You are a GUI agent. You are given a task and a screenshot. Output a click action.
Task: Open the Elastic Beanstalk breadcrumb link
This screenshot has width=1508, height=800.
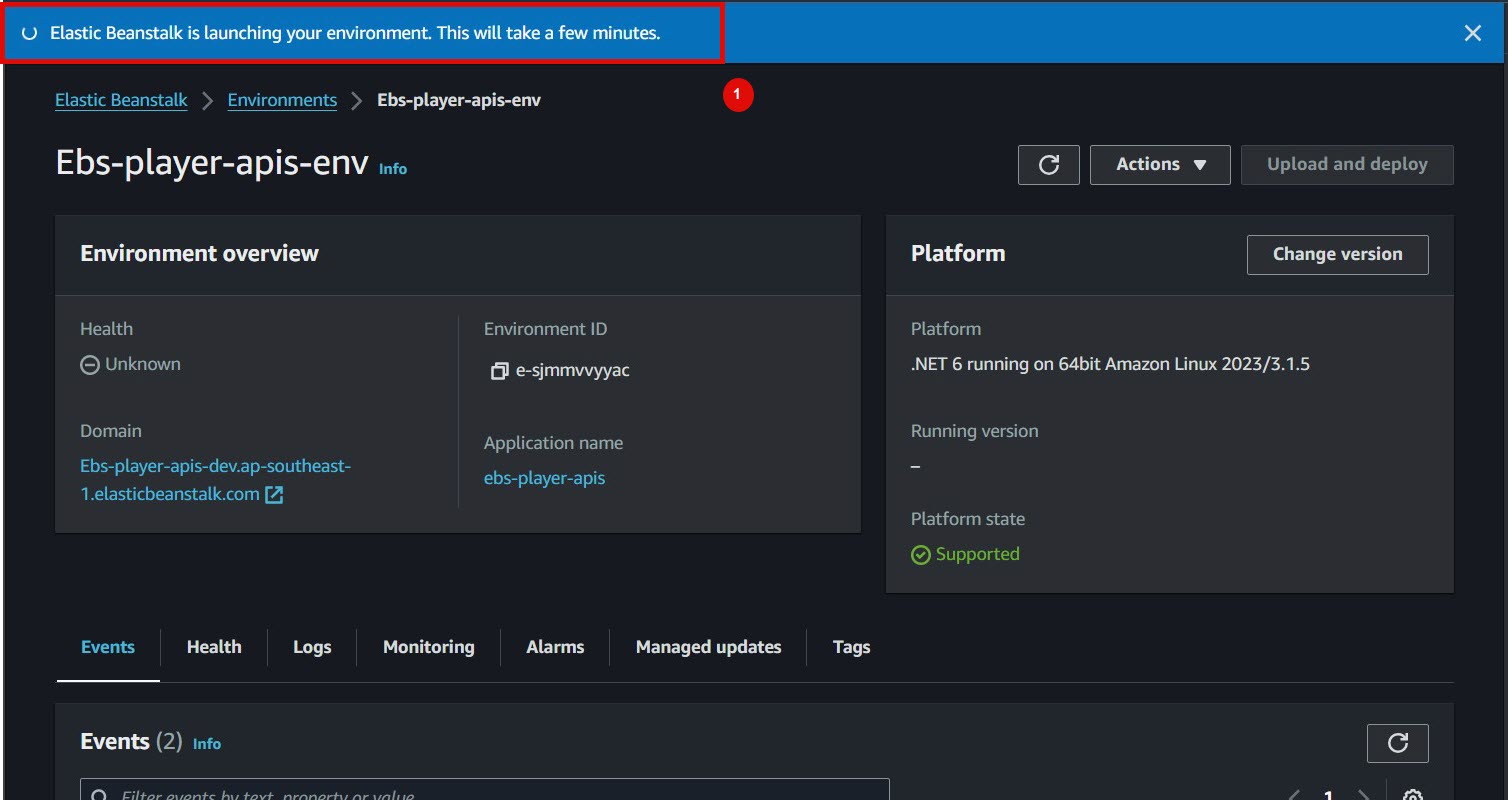[121, 100]
